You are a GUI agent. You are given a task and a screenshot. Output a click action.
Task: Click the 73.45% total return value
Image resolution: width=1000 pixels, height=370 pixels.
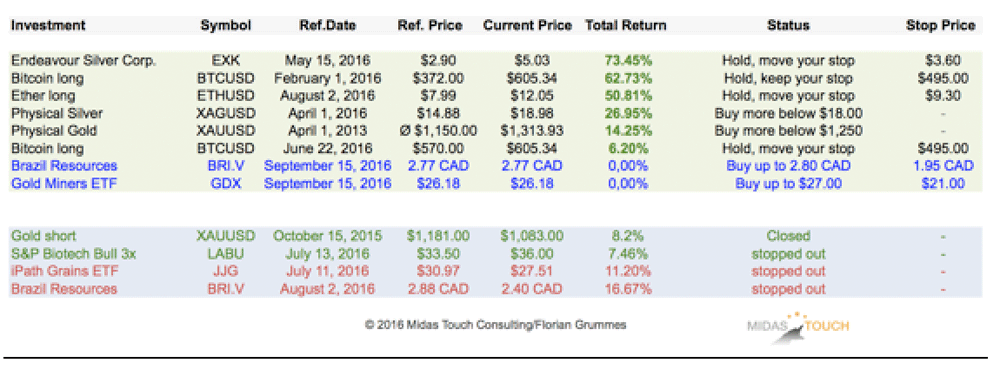coord(628,61)
